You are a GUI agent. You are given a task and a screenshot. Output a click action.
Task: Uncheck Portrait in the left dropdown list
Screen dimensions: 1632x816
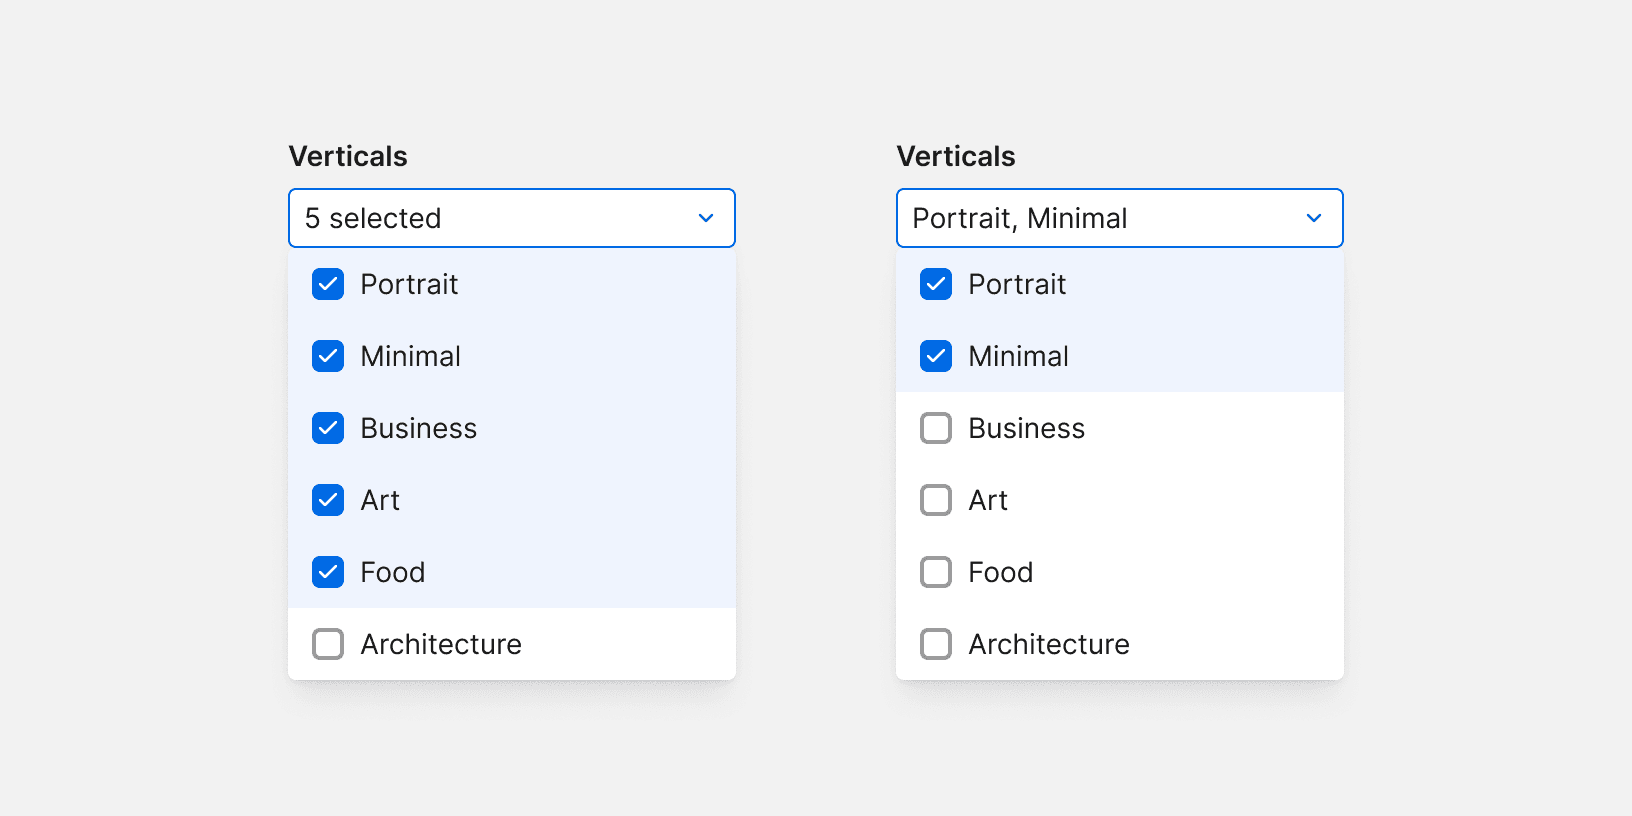pyautogui.click(x=328, y=284)
